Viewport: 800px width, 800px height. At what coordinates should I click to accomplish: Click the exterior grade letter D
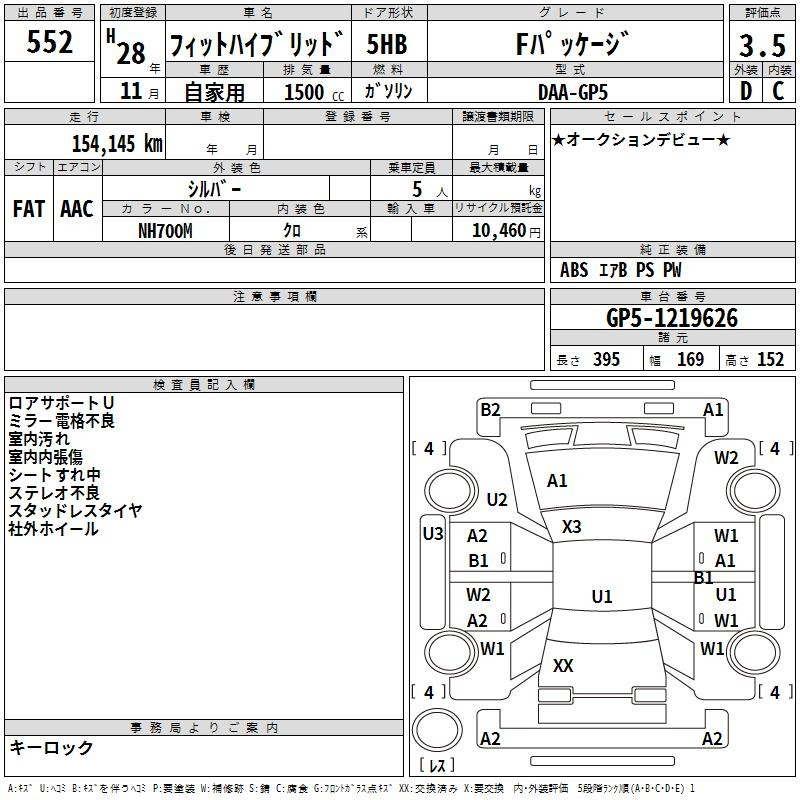point(745,91)
